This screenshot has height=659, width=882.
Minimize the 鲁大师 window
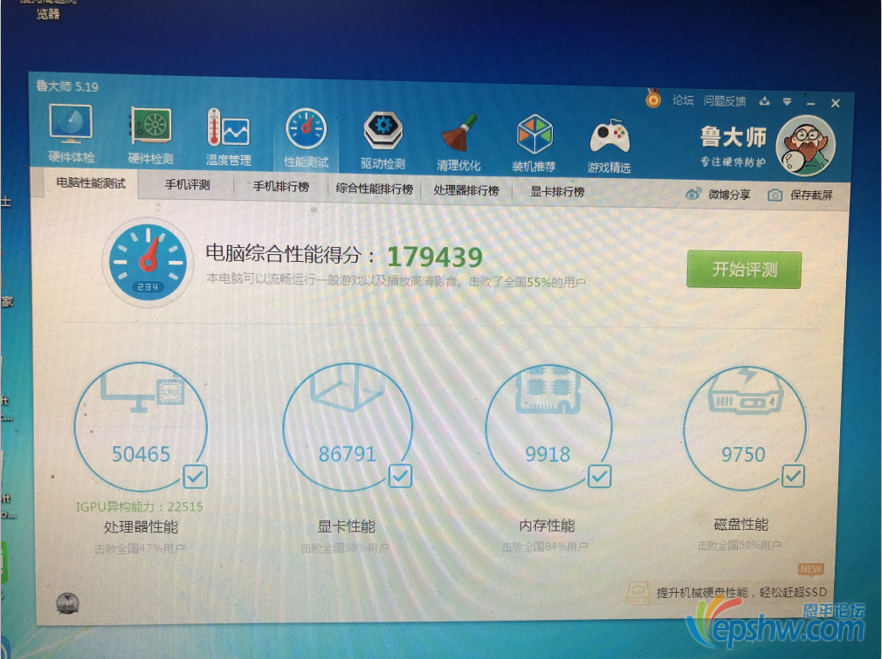click(x=811, y=103)
